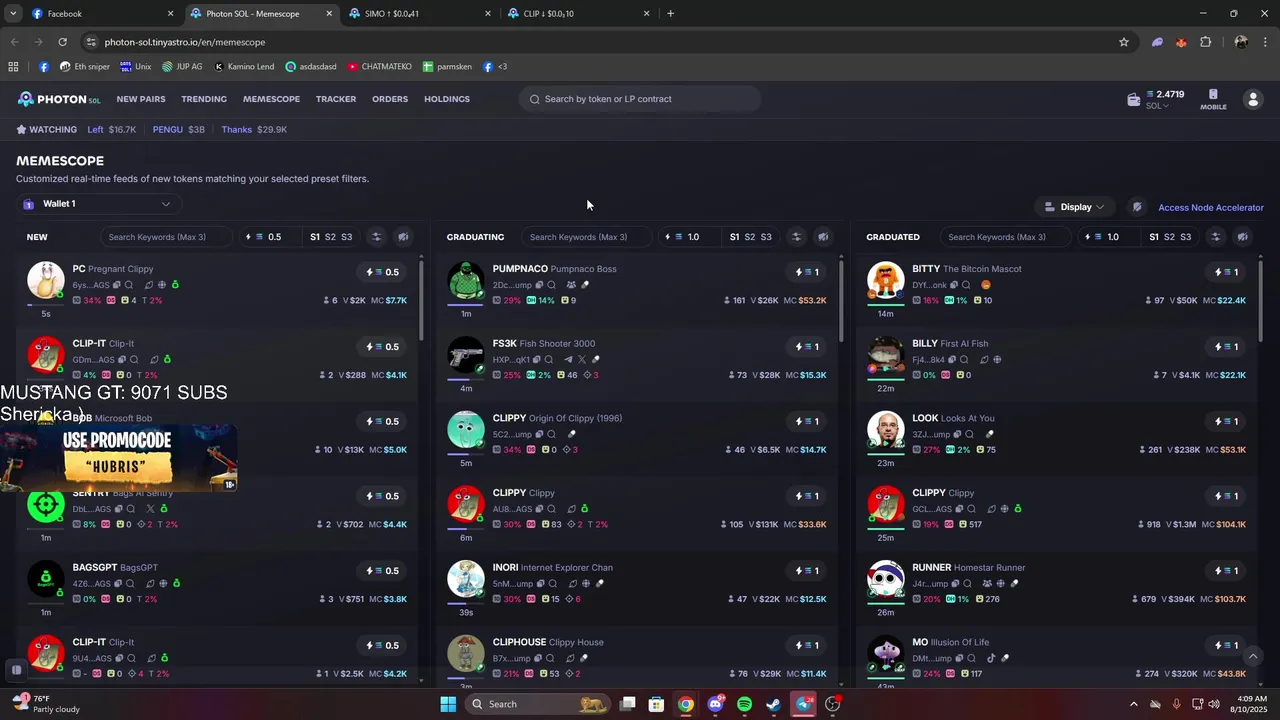Open Steam from the taskbar

click(x=773, y=704)
